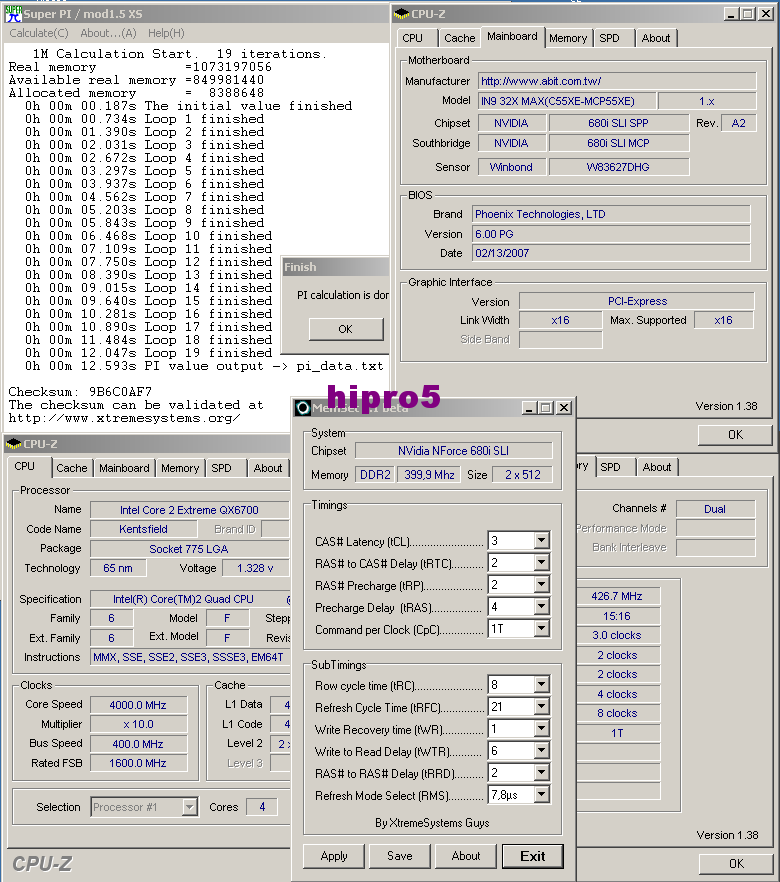Open Memory tab in lower-left CPU-Z window
Viewport: 780px width, 882px height.
(180, 468)
